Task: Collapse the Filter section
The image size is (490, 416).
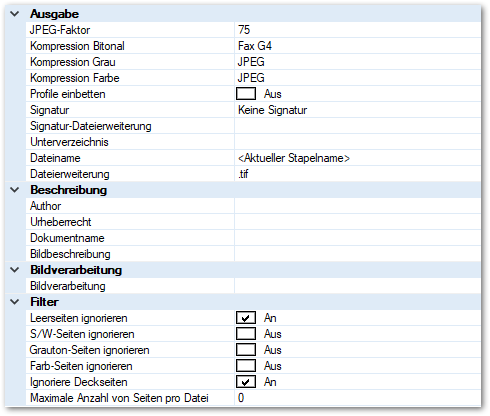Action: coord(15,302)
